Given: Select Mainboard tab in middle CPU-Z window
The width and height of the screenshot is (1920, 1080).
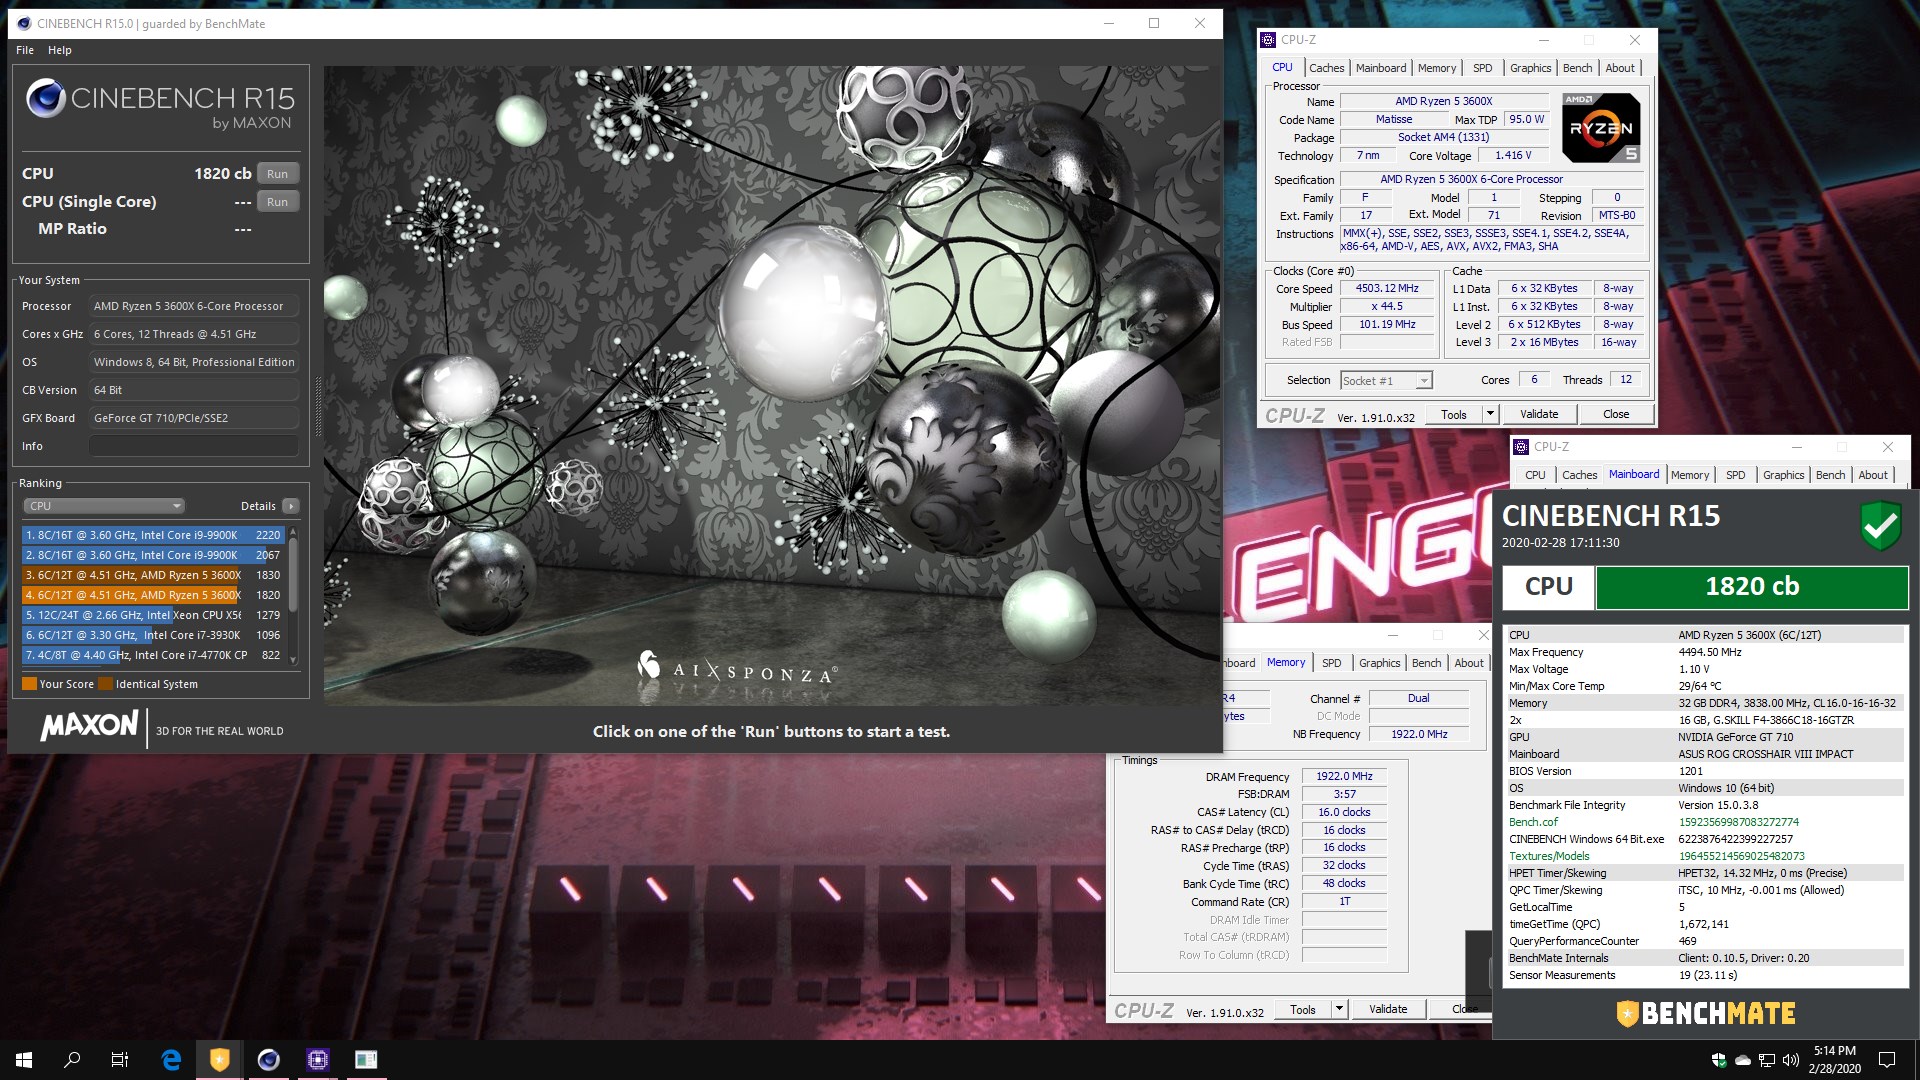Looking at the screenshot, I should (1633, 474).
